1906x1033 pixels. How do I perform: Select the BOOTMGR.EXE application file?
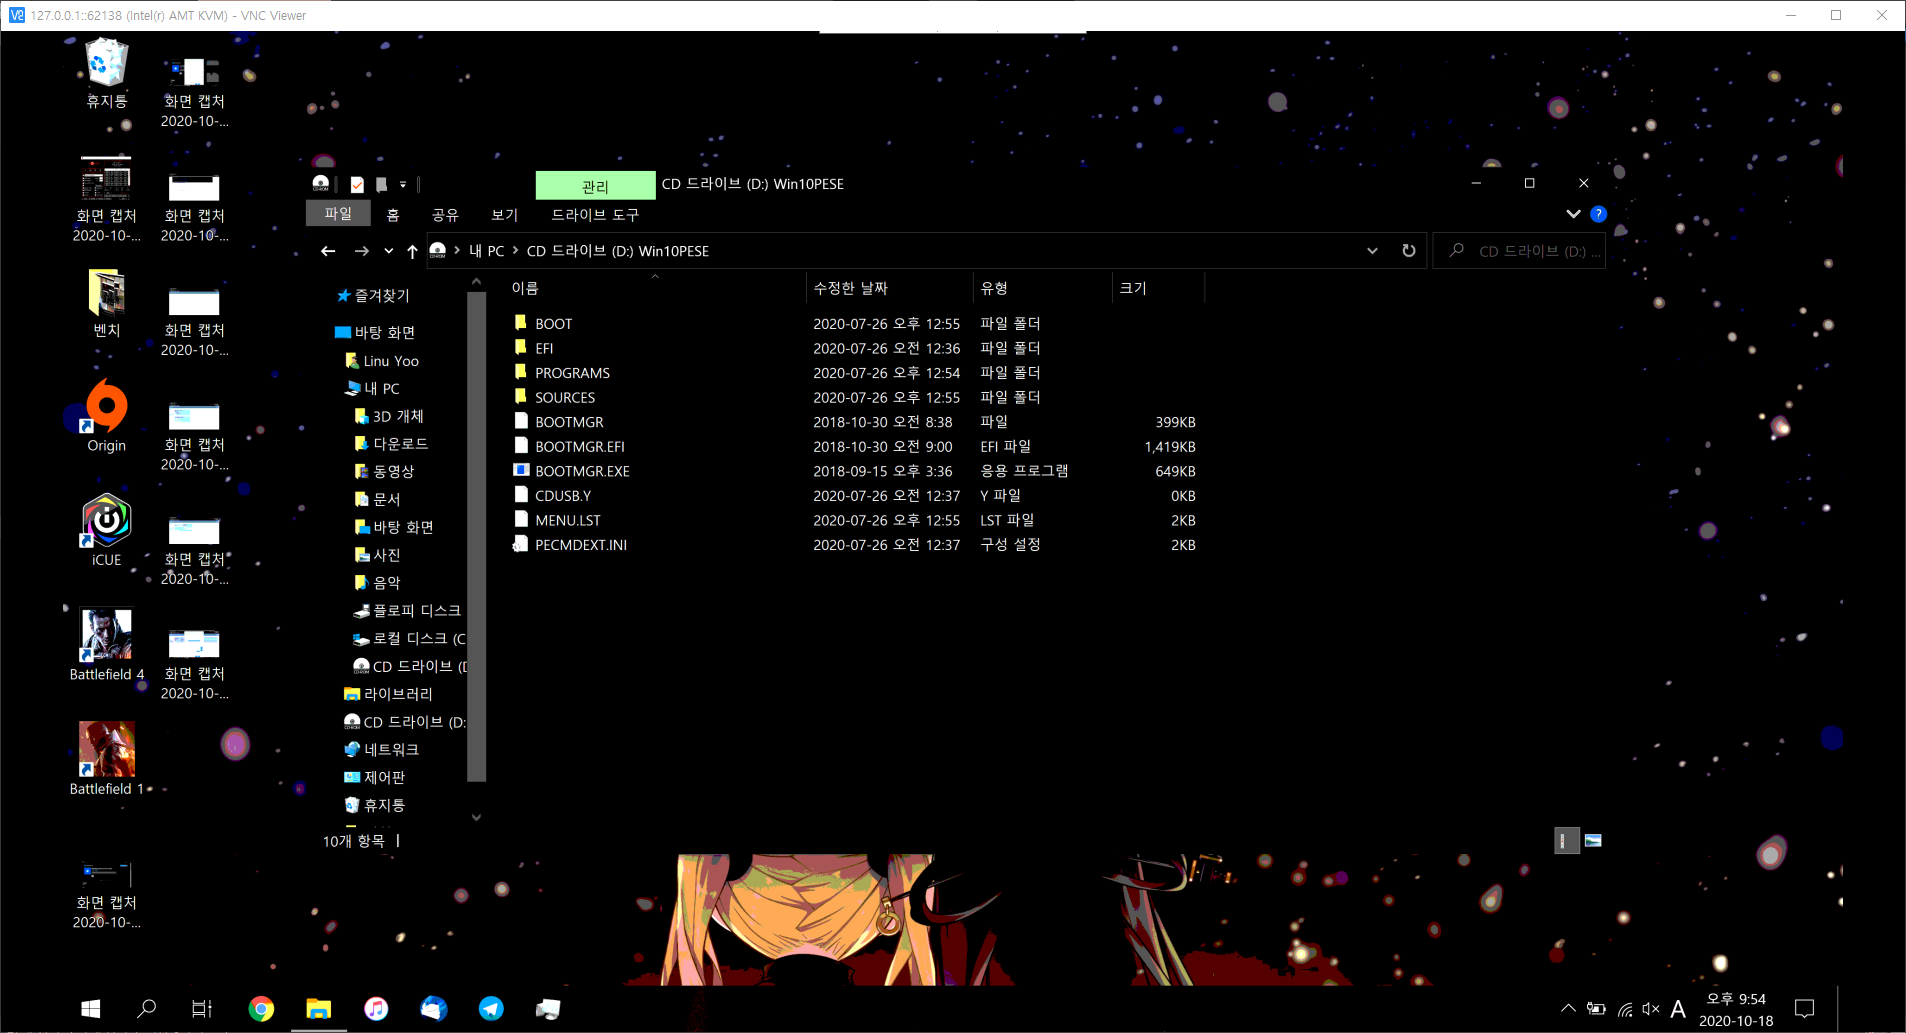(581, 471)
